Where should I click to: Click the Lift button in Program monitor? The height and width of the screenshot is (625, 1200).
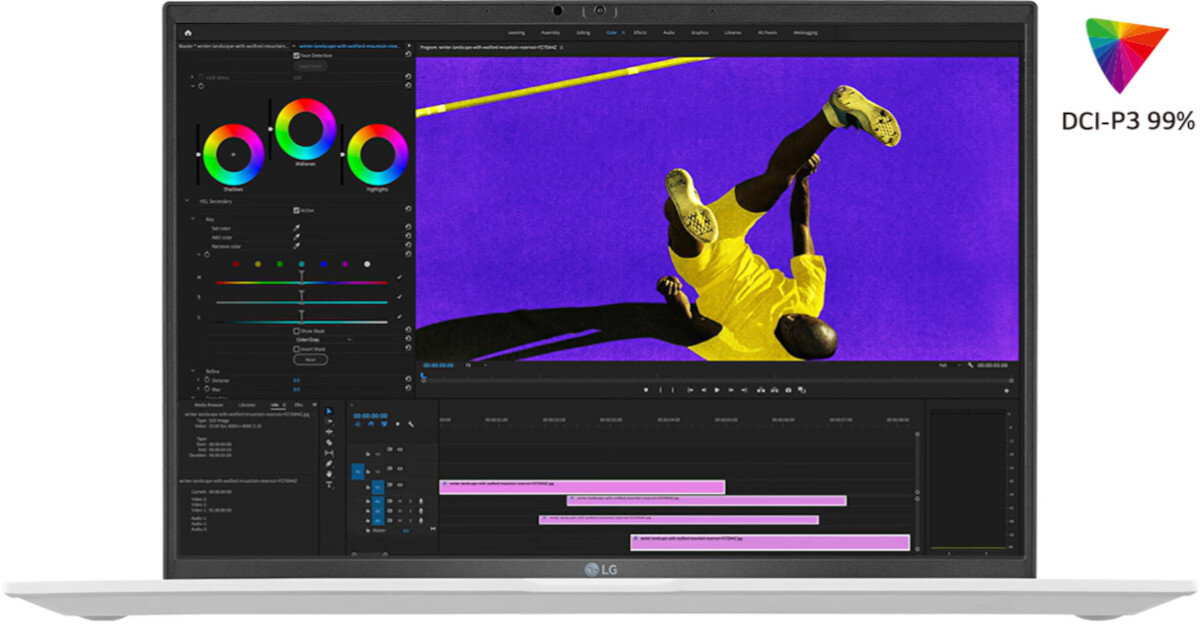click(x=759, y=390)
